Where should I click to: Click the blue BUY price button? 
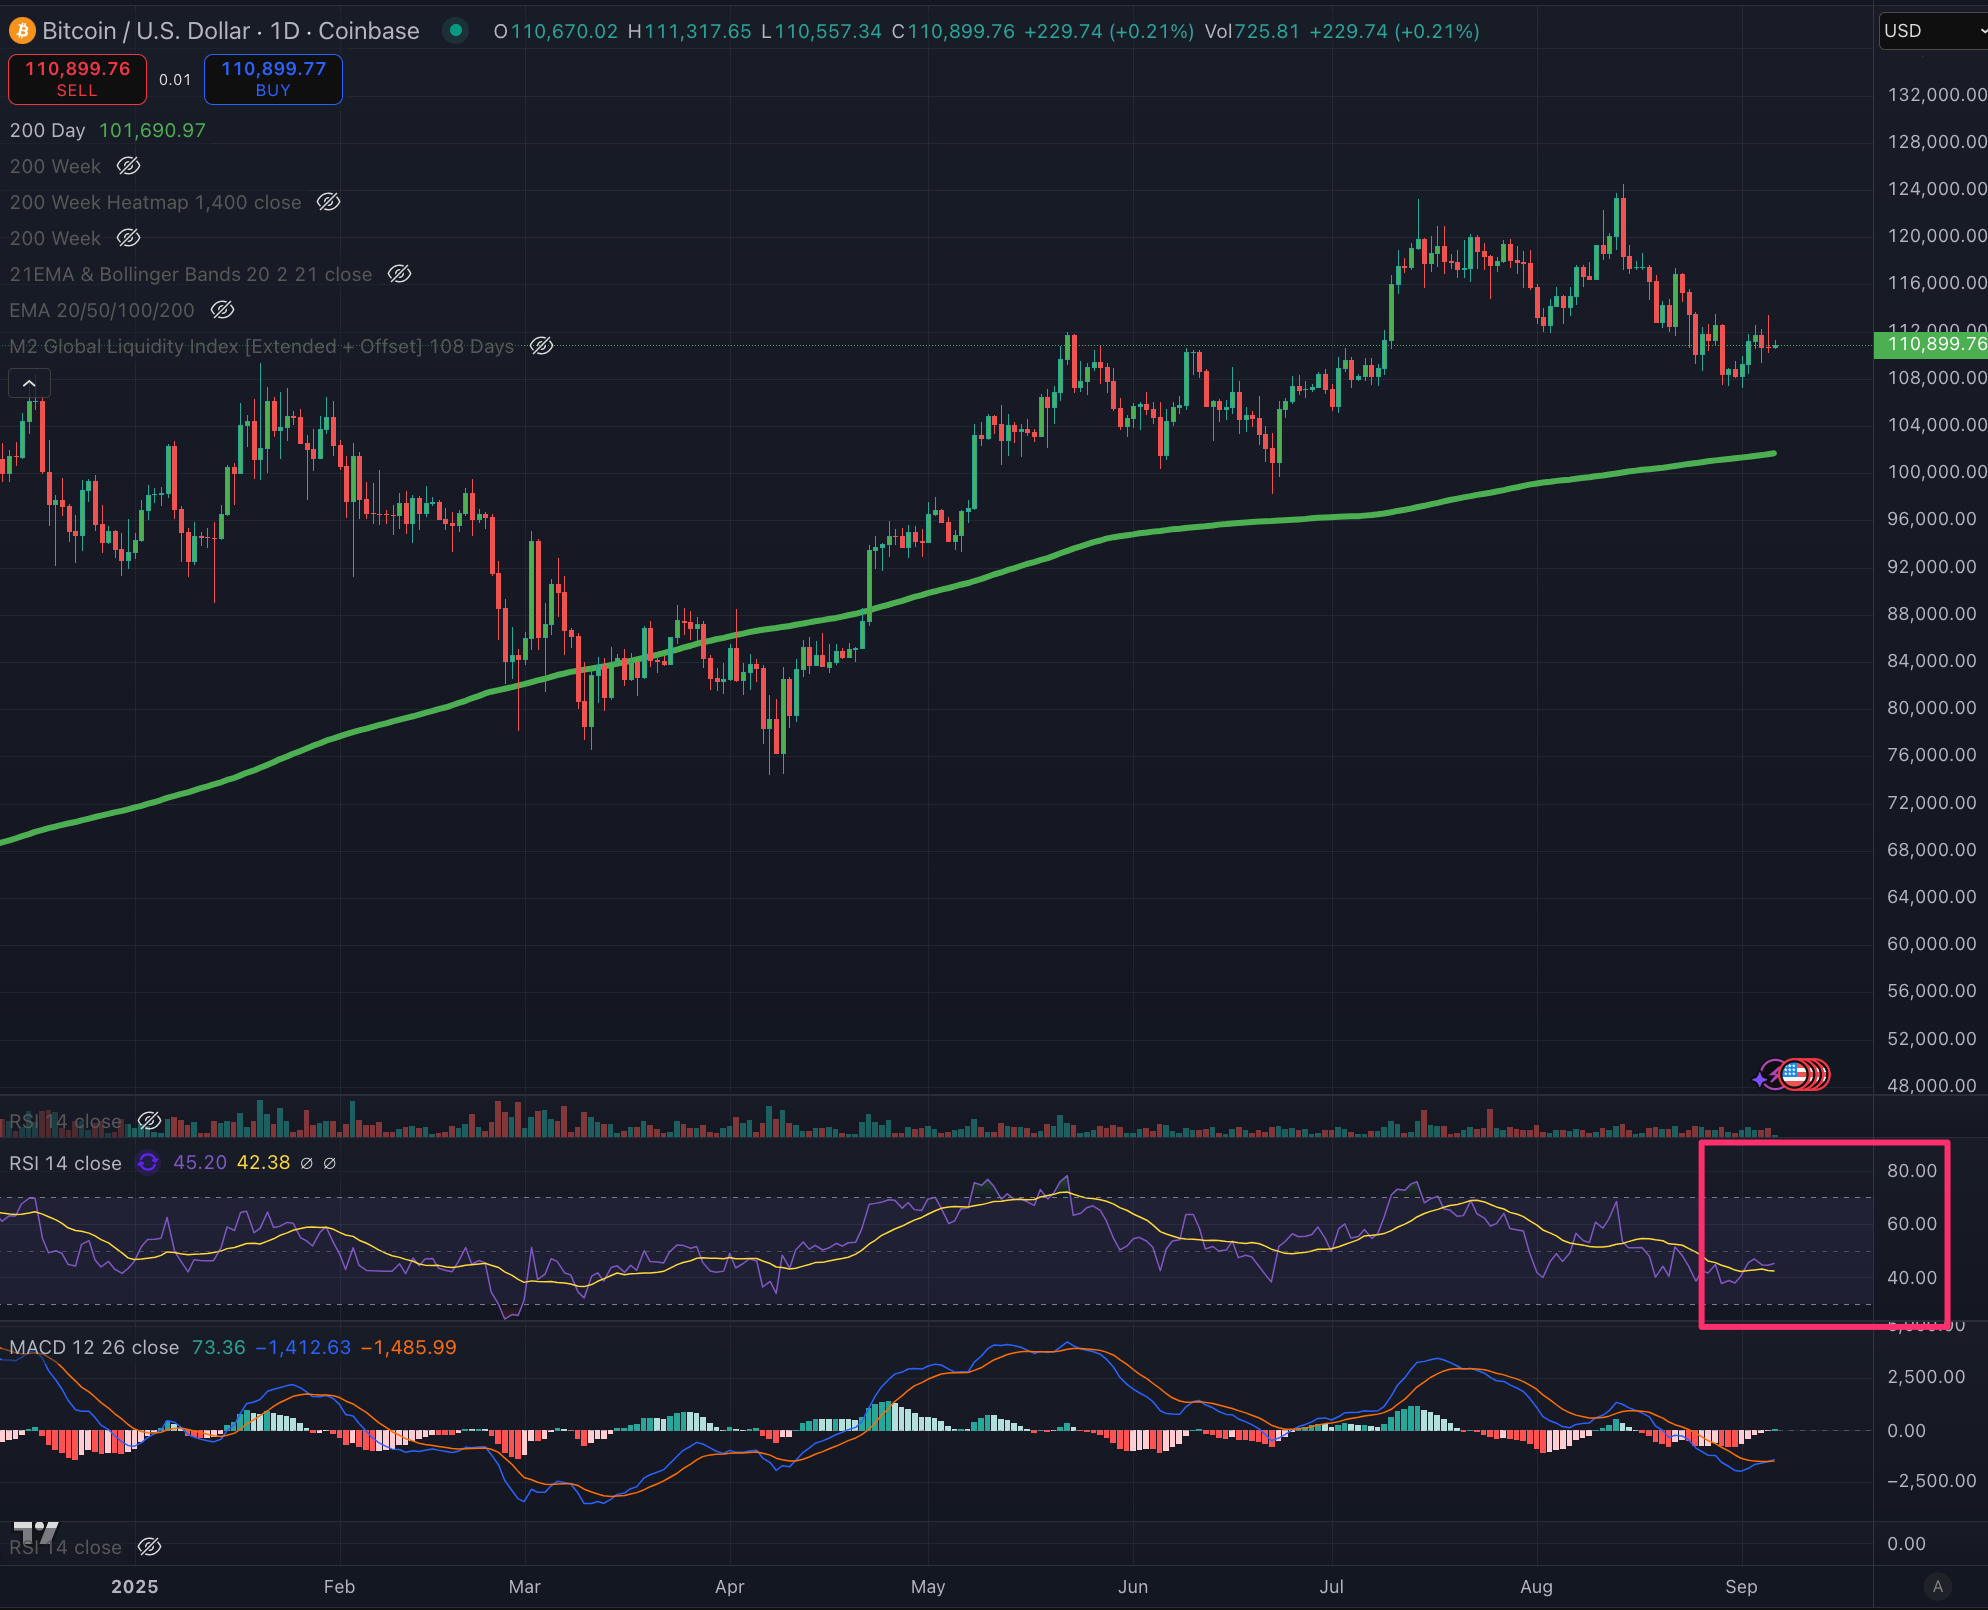(x=273, y=79)
